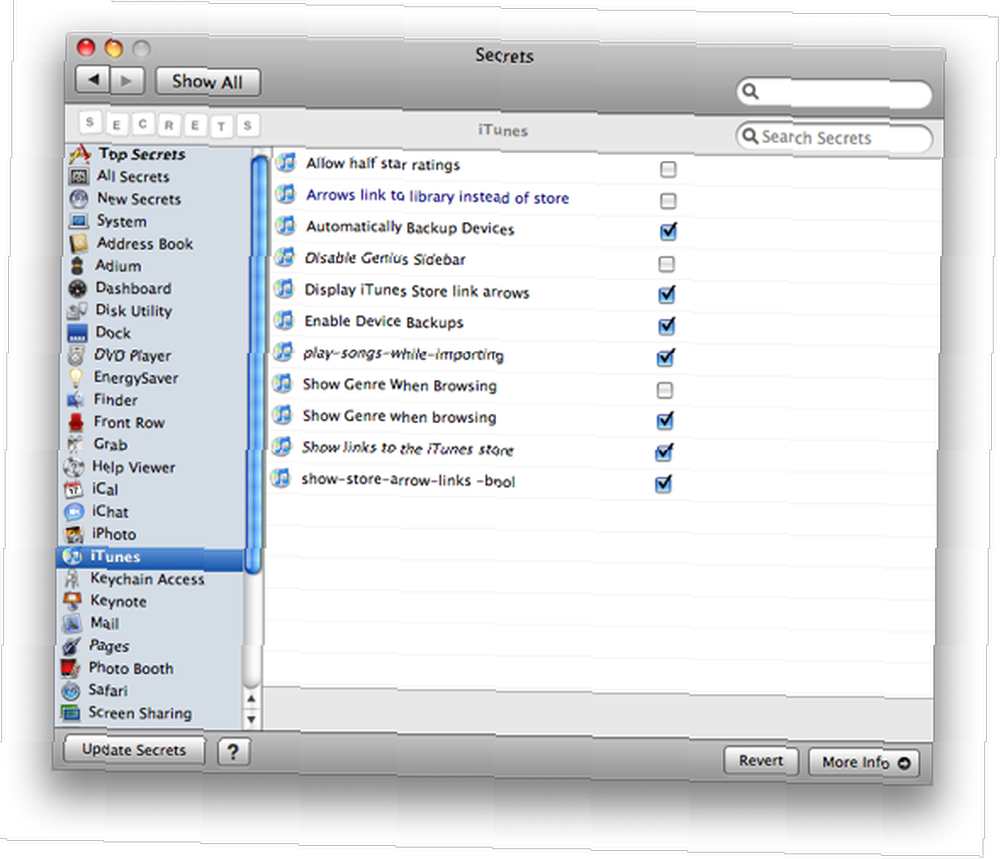Select the Safari compass icon
This screenshot has width=1000, height=859.
click(x=71, y=691)
